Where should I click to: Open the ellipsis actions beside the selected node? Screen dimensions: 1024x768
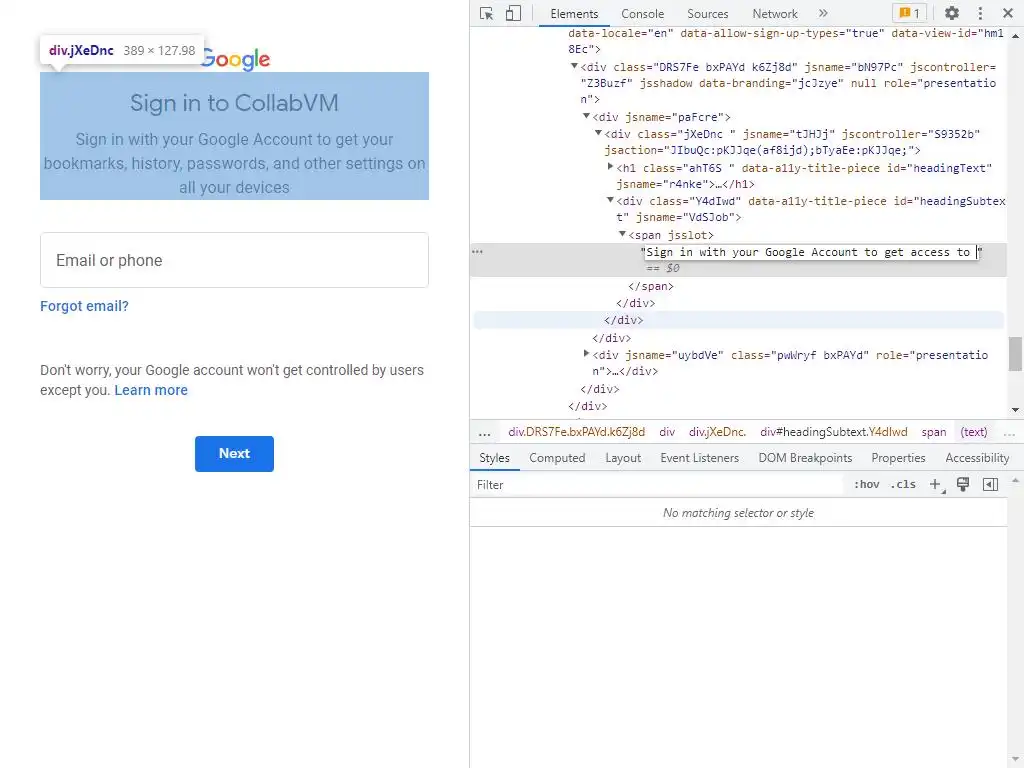pyautogui.click(x=477, y=251)
